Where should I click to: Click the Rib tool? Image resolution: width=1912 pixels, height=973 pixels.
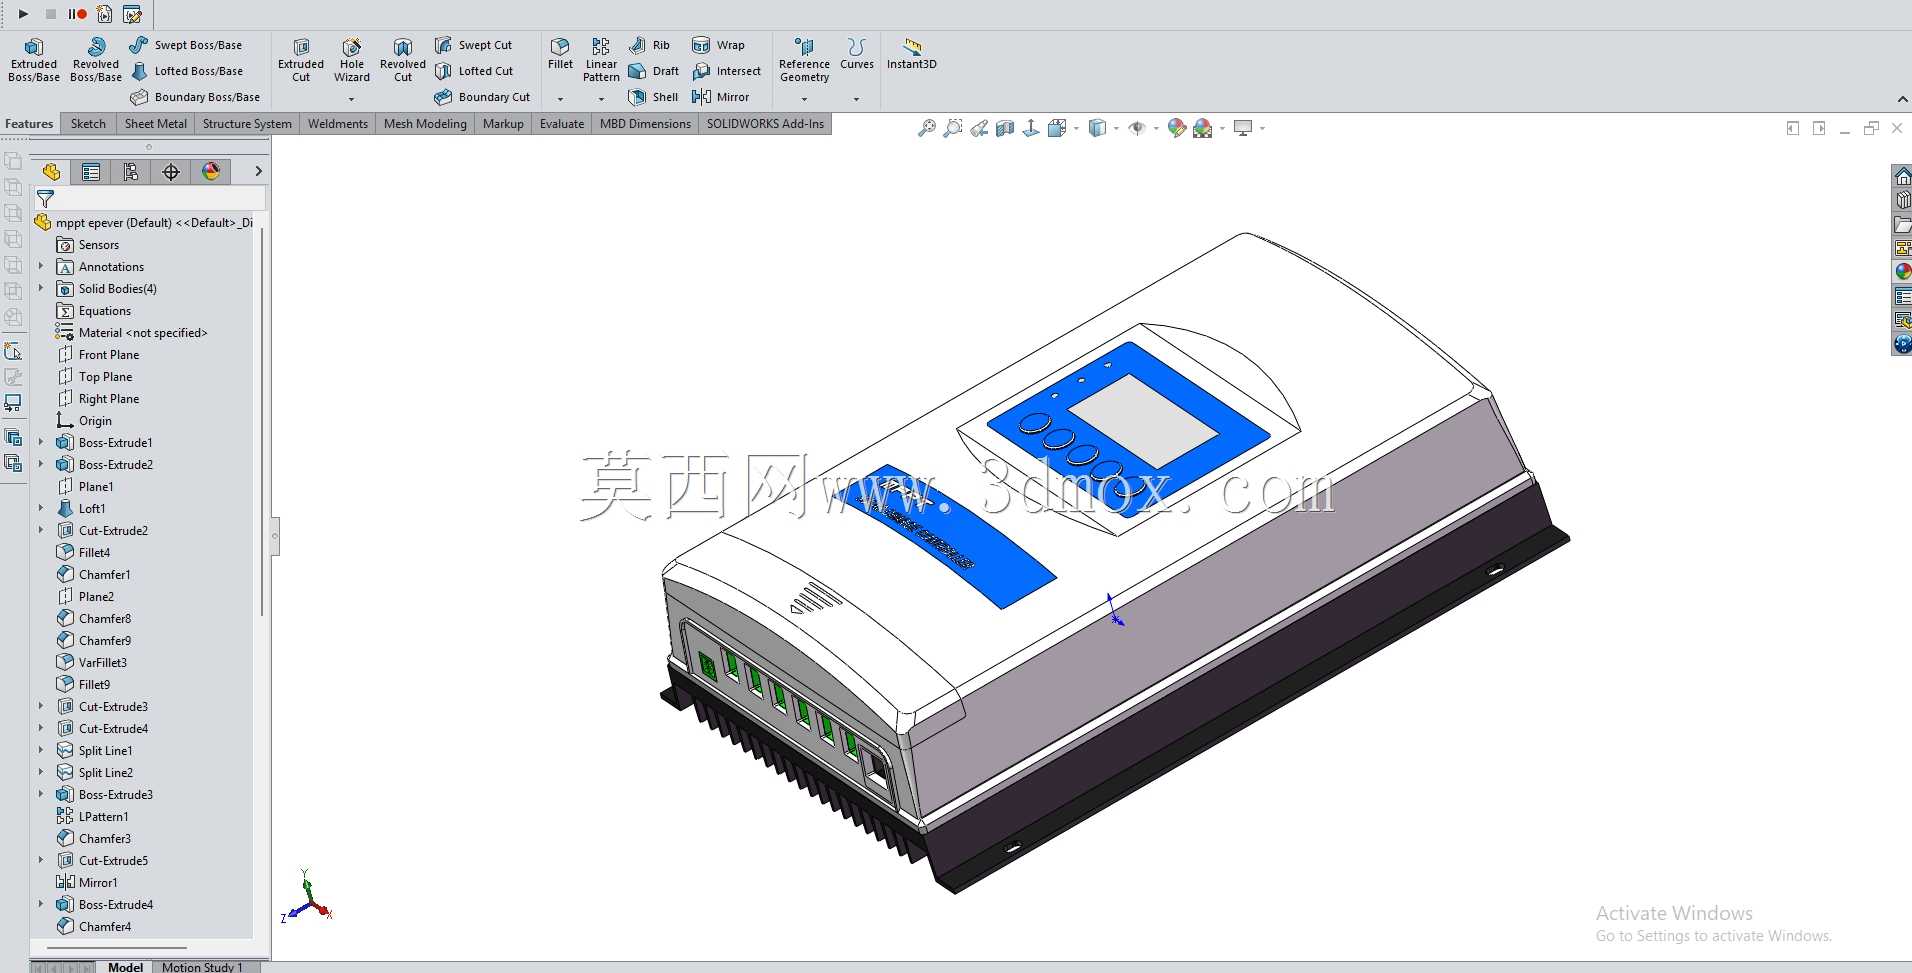coord(649,45)
